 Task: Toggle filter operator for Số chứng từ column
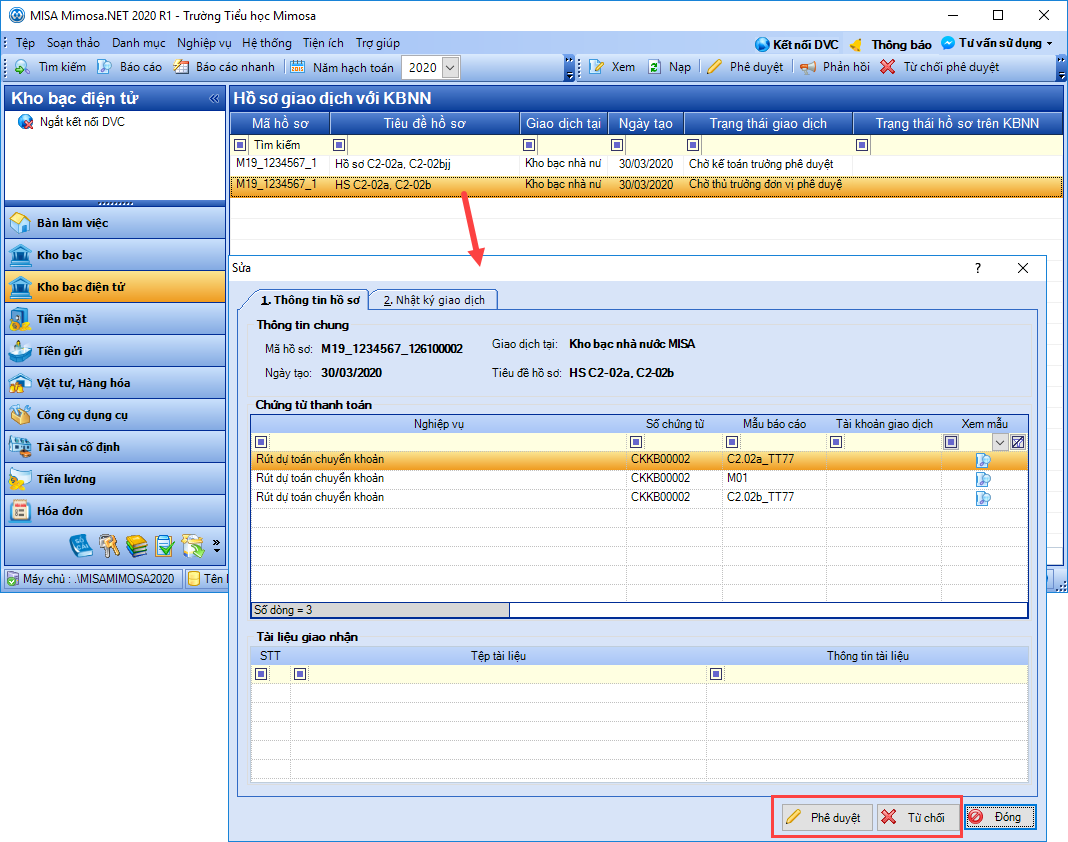point(635,442)
